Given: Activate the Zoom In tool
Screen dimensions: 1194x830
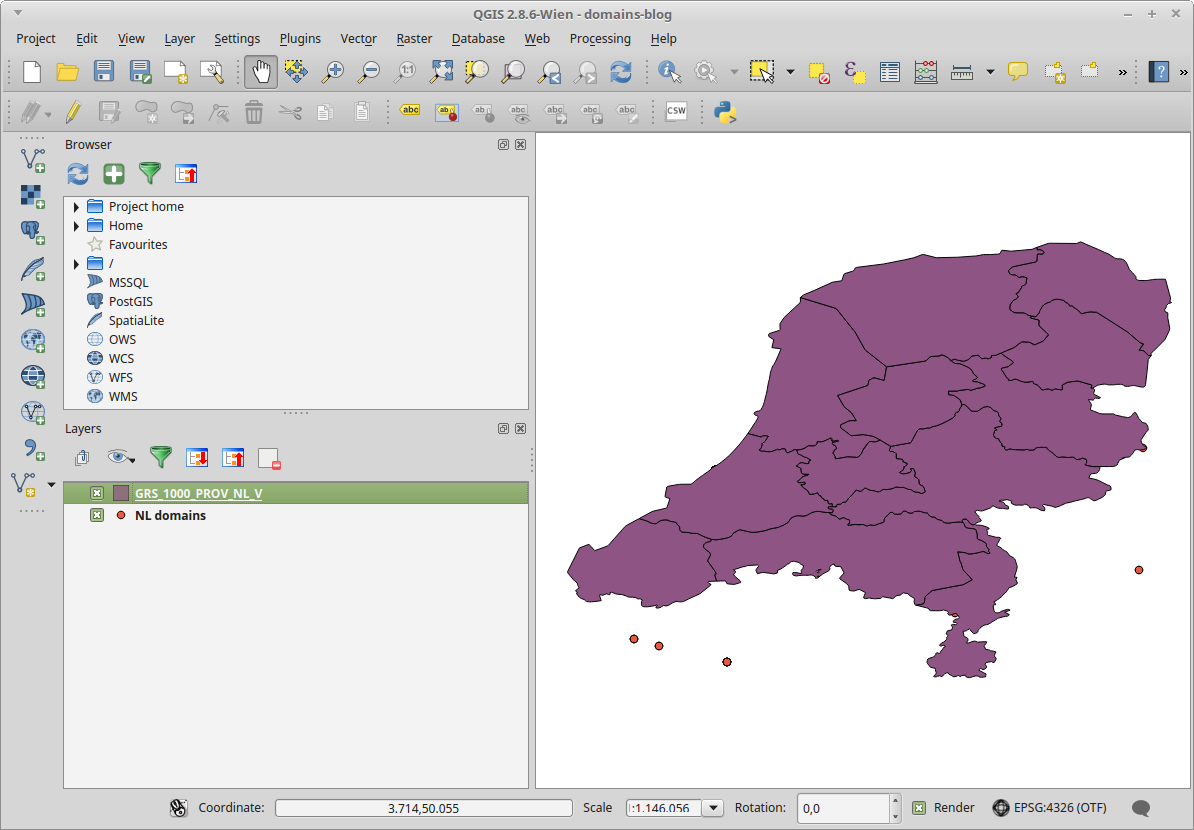Looking at the screenshot, I should [333, 72].
